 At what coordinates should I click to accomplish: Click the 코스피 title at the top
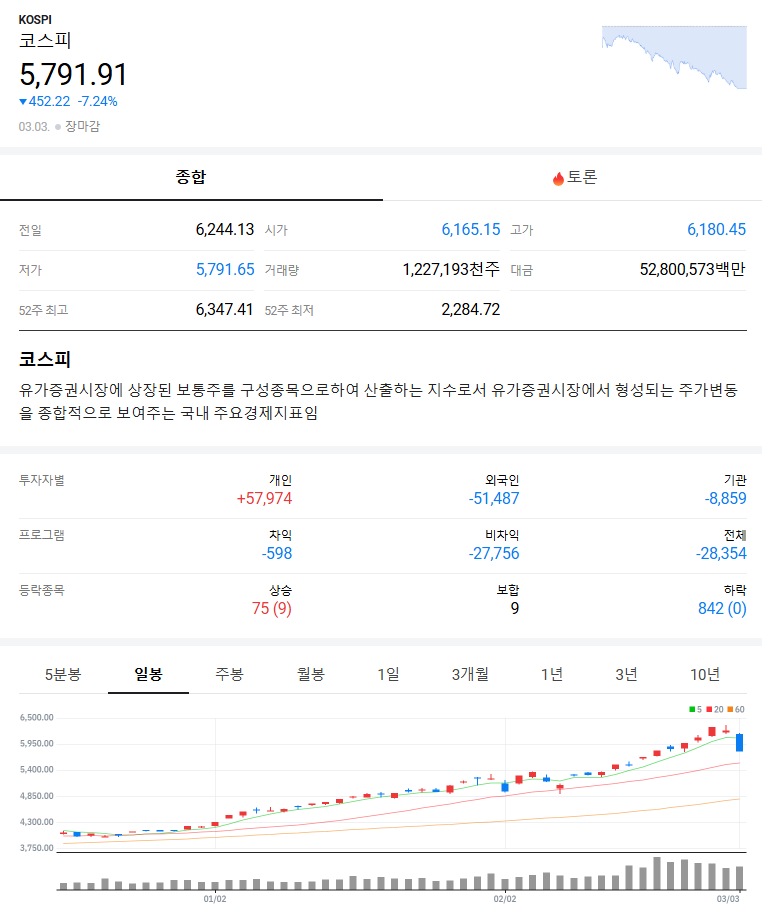point(45,41)
